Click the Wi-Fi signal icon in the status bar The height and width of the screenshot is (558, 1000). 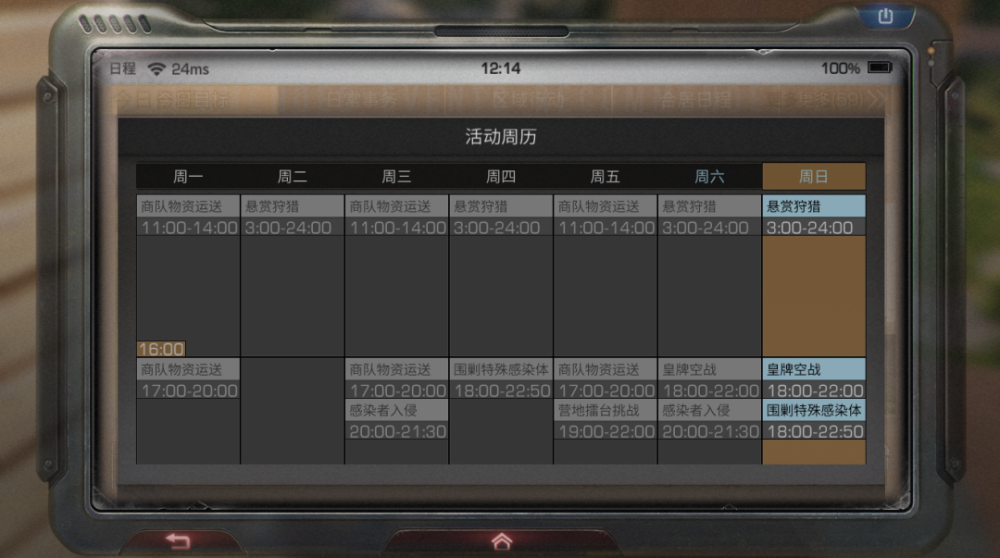click(x=156, y=69)
